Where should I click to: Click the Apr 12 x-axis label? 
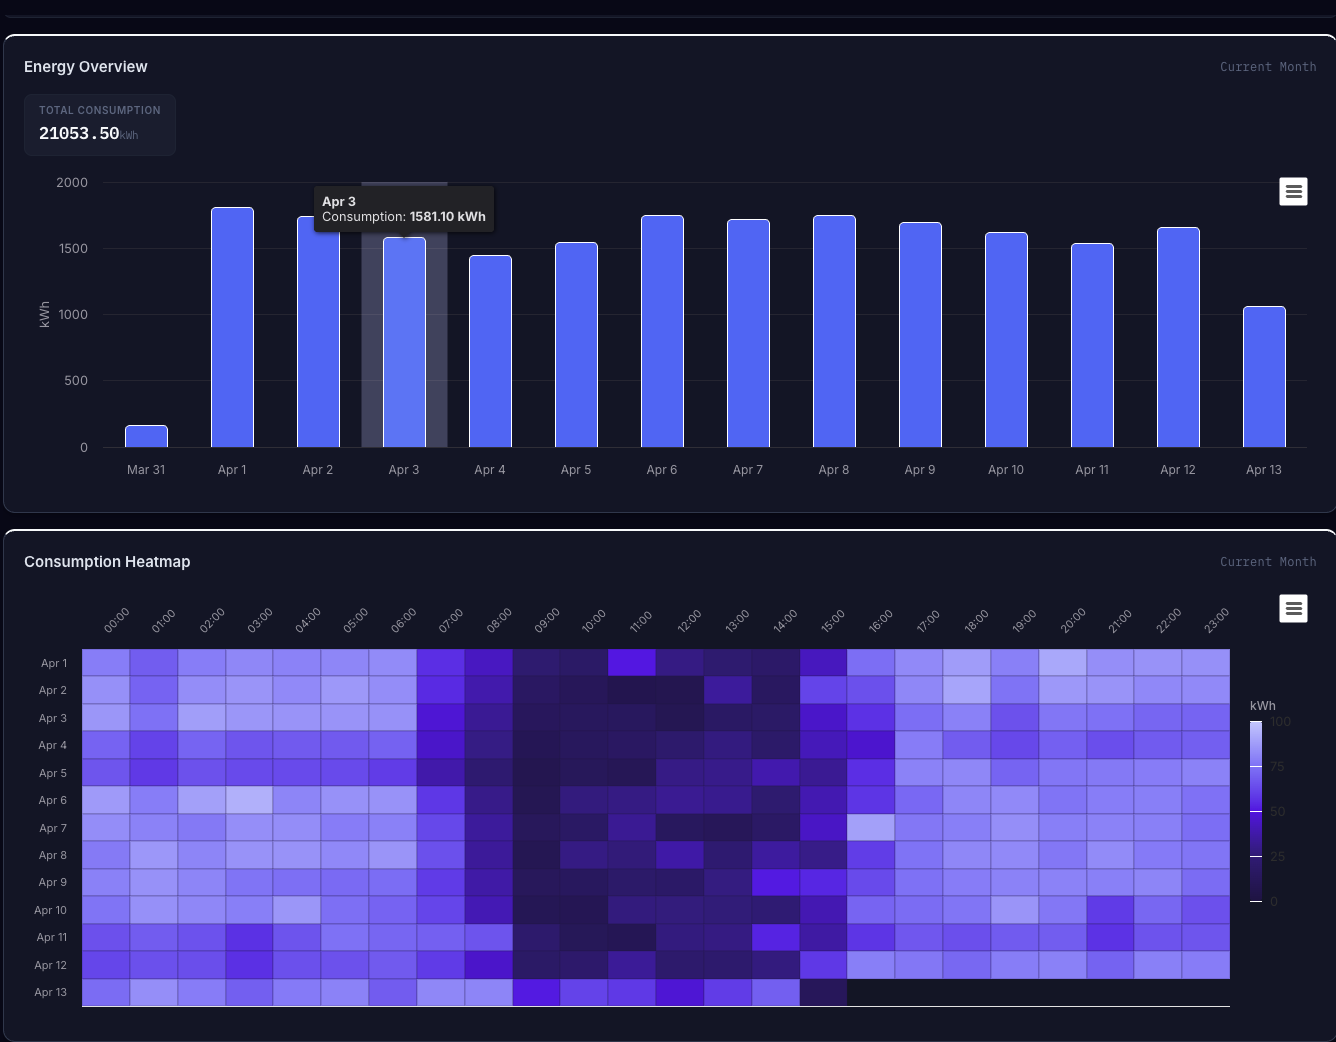tap(1178, 470)
